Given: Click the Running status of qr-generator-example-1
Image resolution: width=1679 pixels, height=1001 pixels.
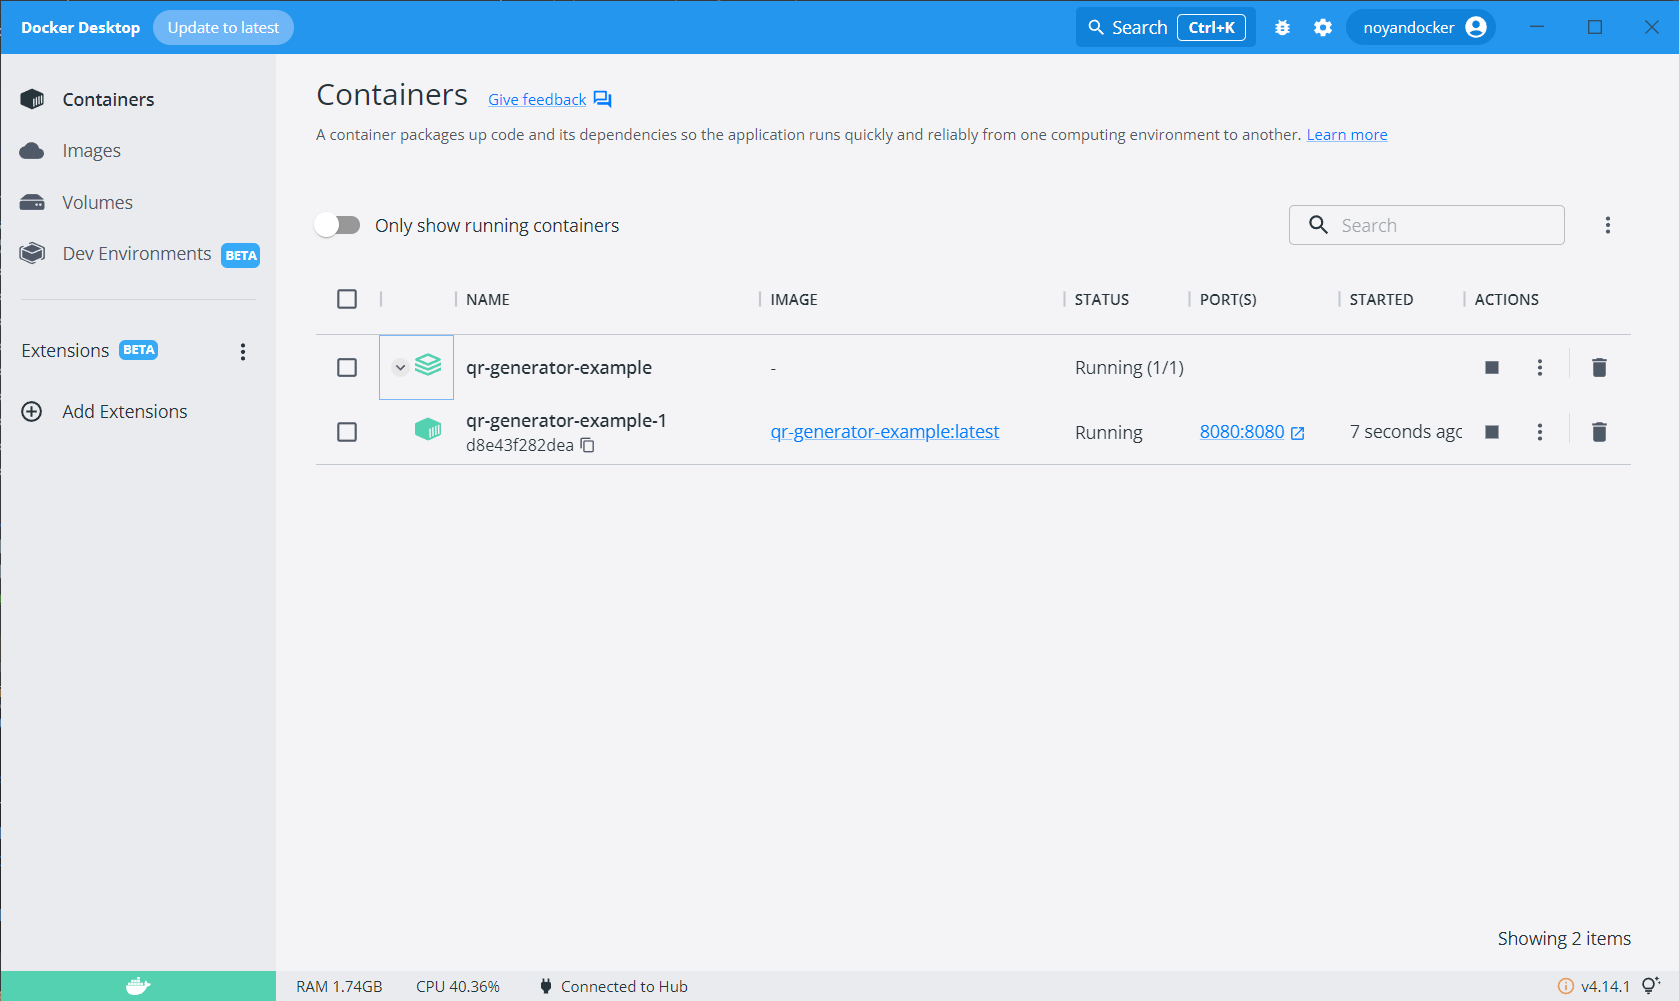Looking at the screenshot, I should point(1109,432).
